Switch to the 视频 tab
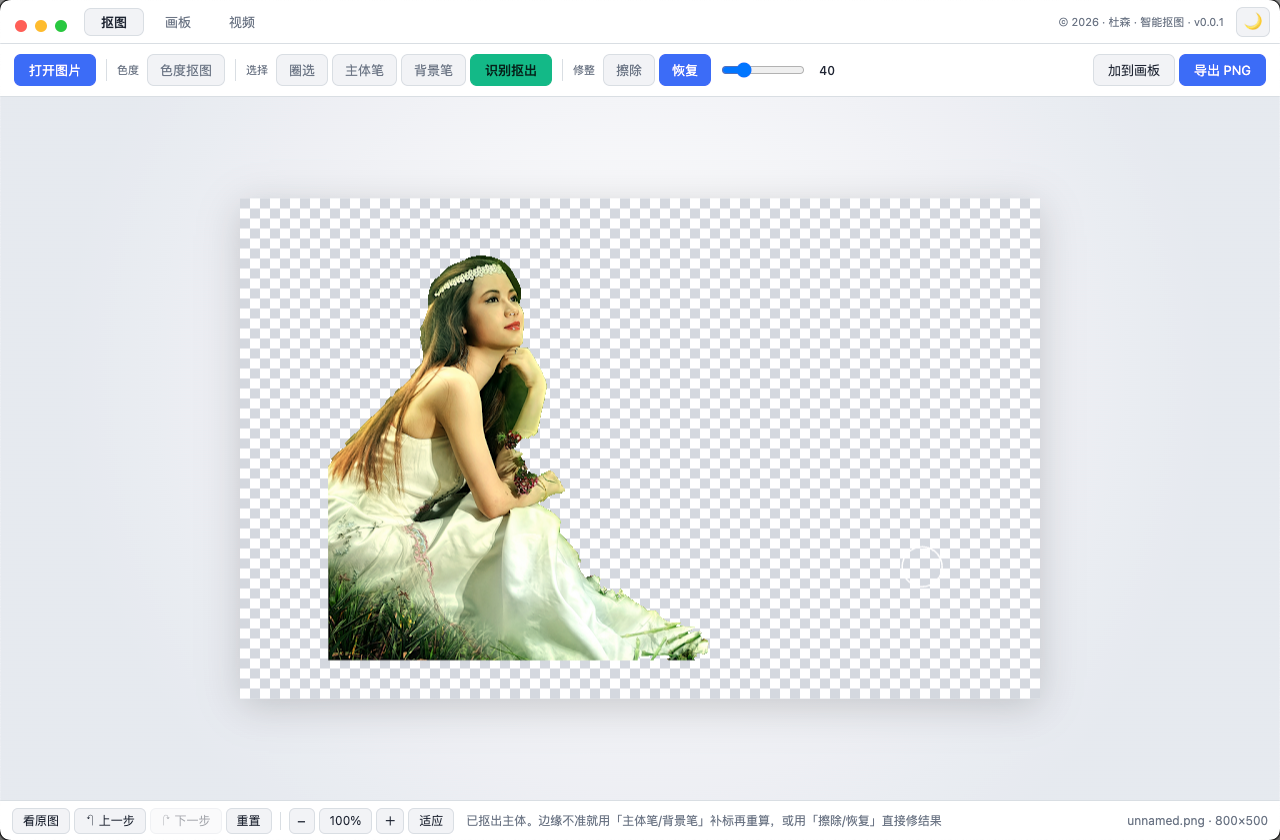 click(x=242, y=22)
